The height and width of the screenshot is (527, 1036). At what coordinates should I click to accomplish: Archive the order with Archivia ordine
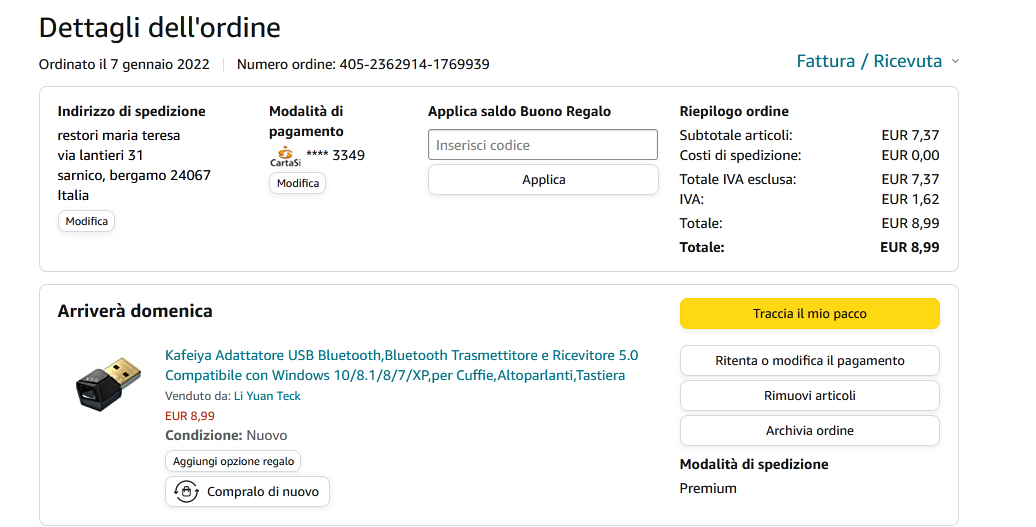click(809, 431)
